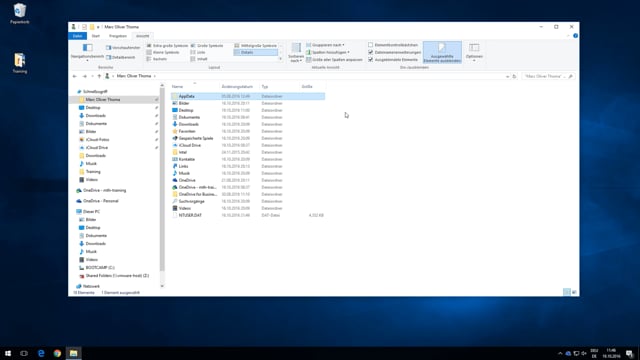Image resolution: width=640 pixels, height=360 pixels.
Task: Open Task View from the taskbar
Action: (x=24, y=353)
